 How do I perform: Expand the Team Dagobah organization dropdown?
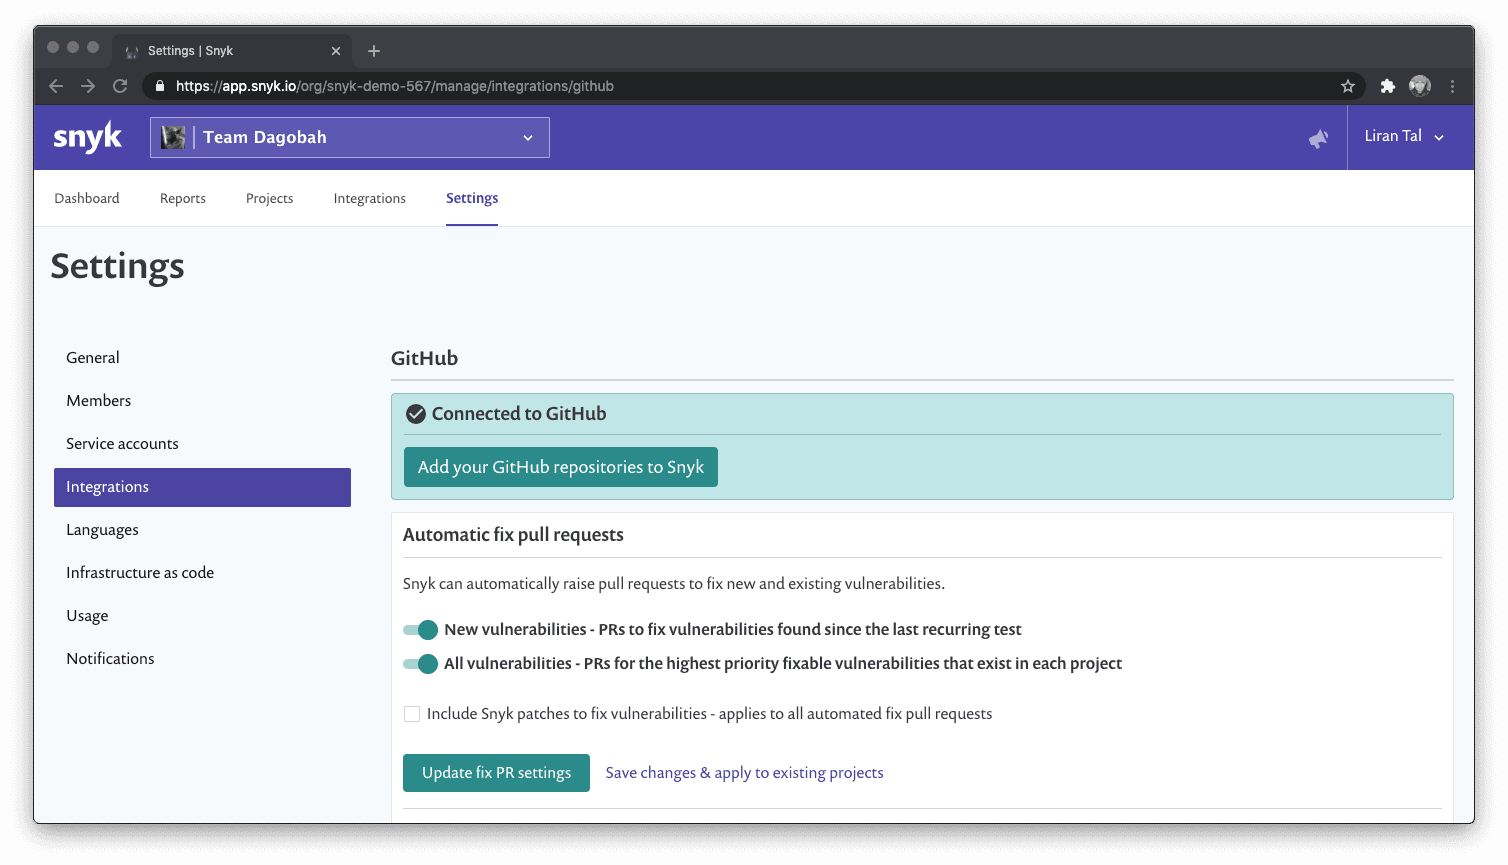click(x=350, y=138)
